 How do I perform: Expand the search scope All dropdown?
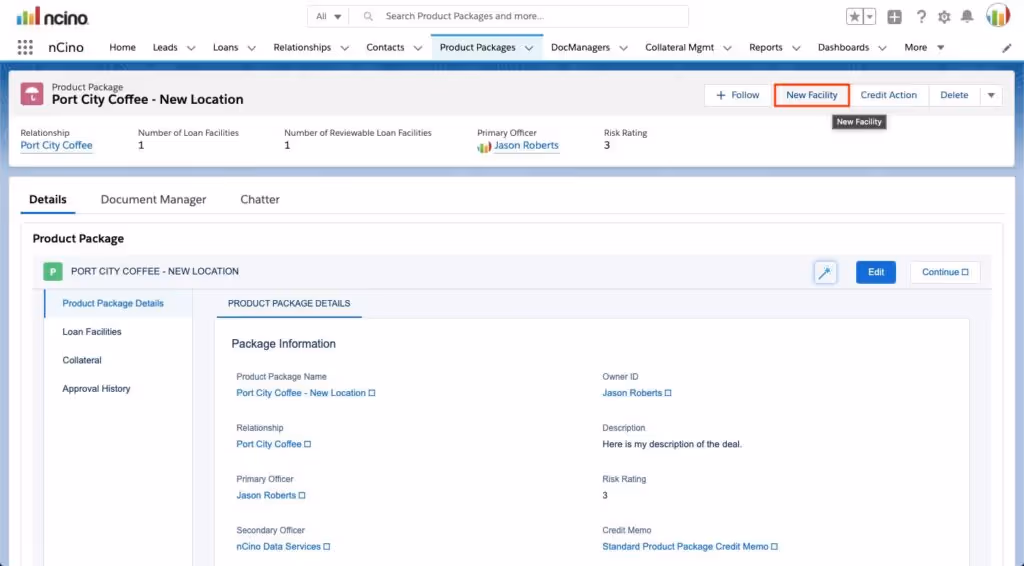pyautogui.click(x=328, y=16)
